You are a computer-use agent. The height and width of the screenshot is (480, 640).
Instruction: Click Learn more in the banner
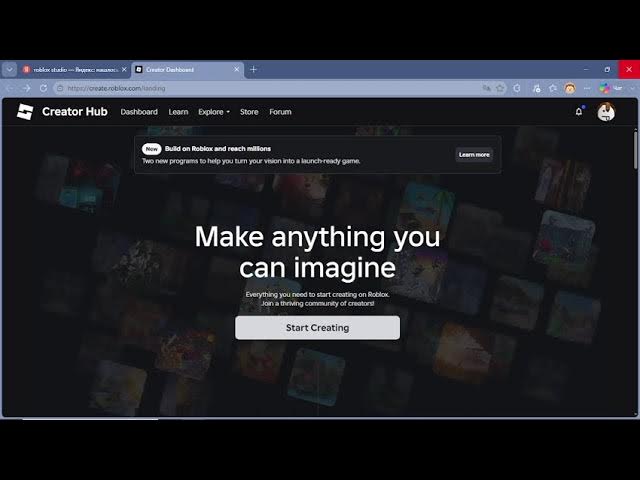coord(474,155)
